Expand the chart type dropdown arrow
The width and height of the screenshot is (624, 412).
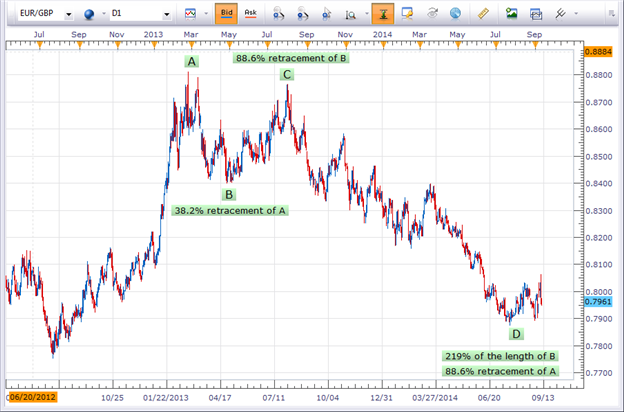(206, 14)
